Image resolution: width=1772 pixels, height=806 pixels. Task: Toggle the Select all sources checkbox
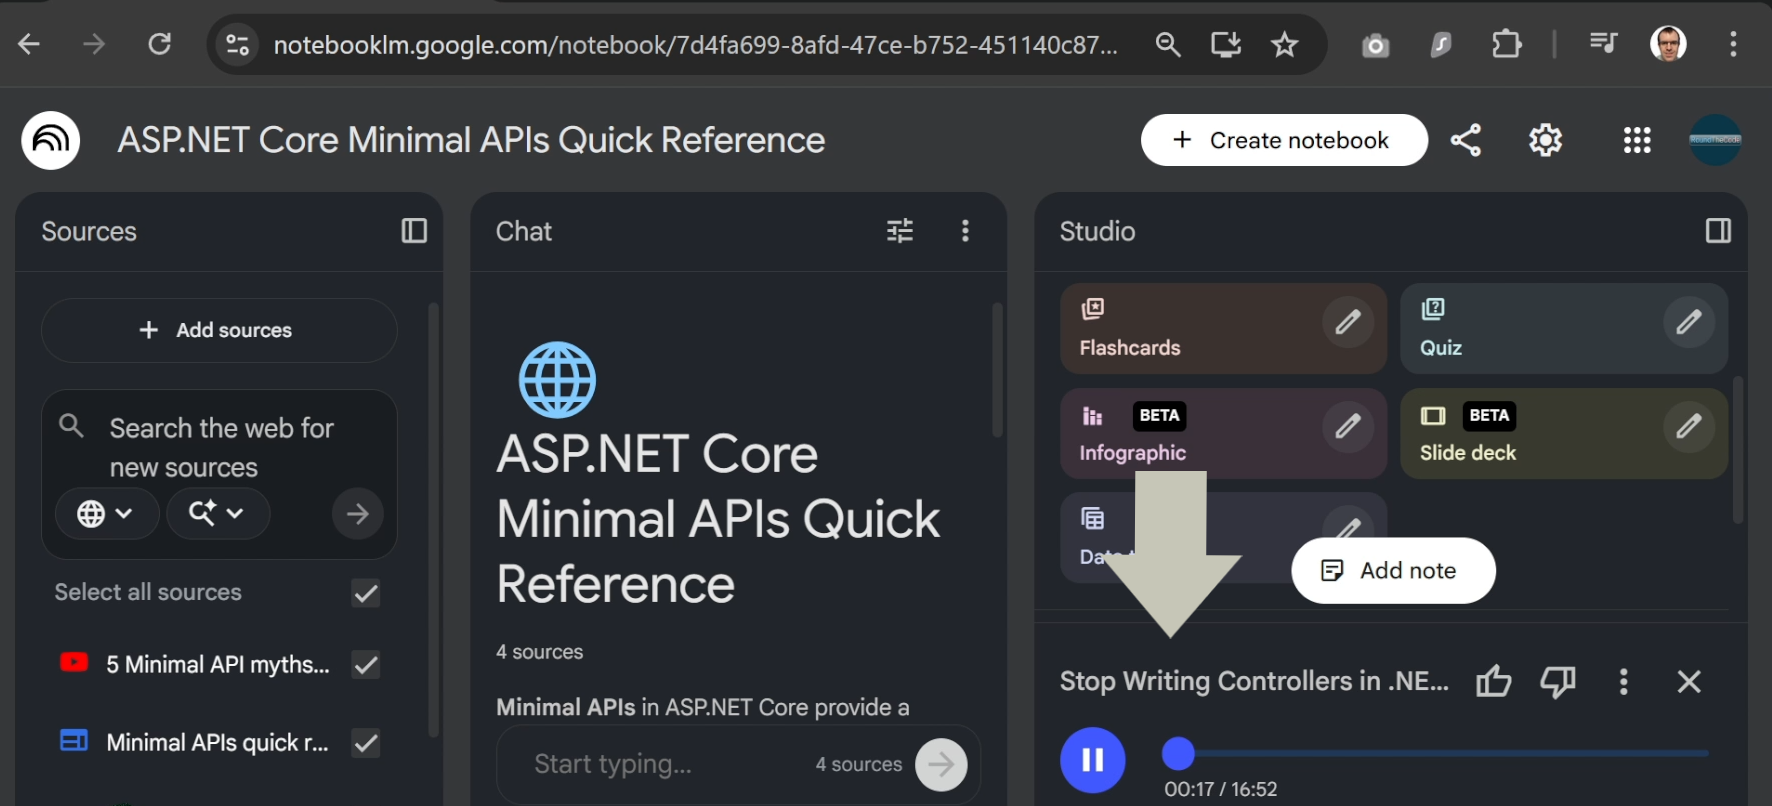366,593
